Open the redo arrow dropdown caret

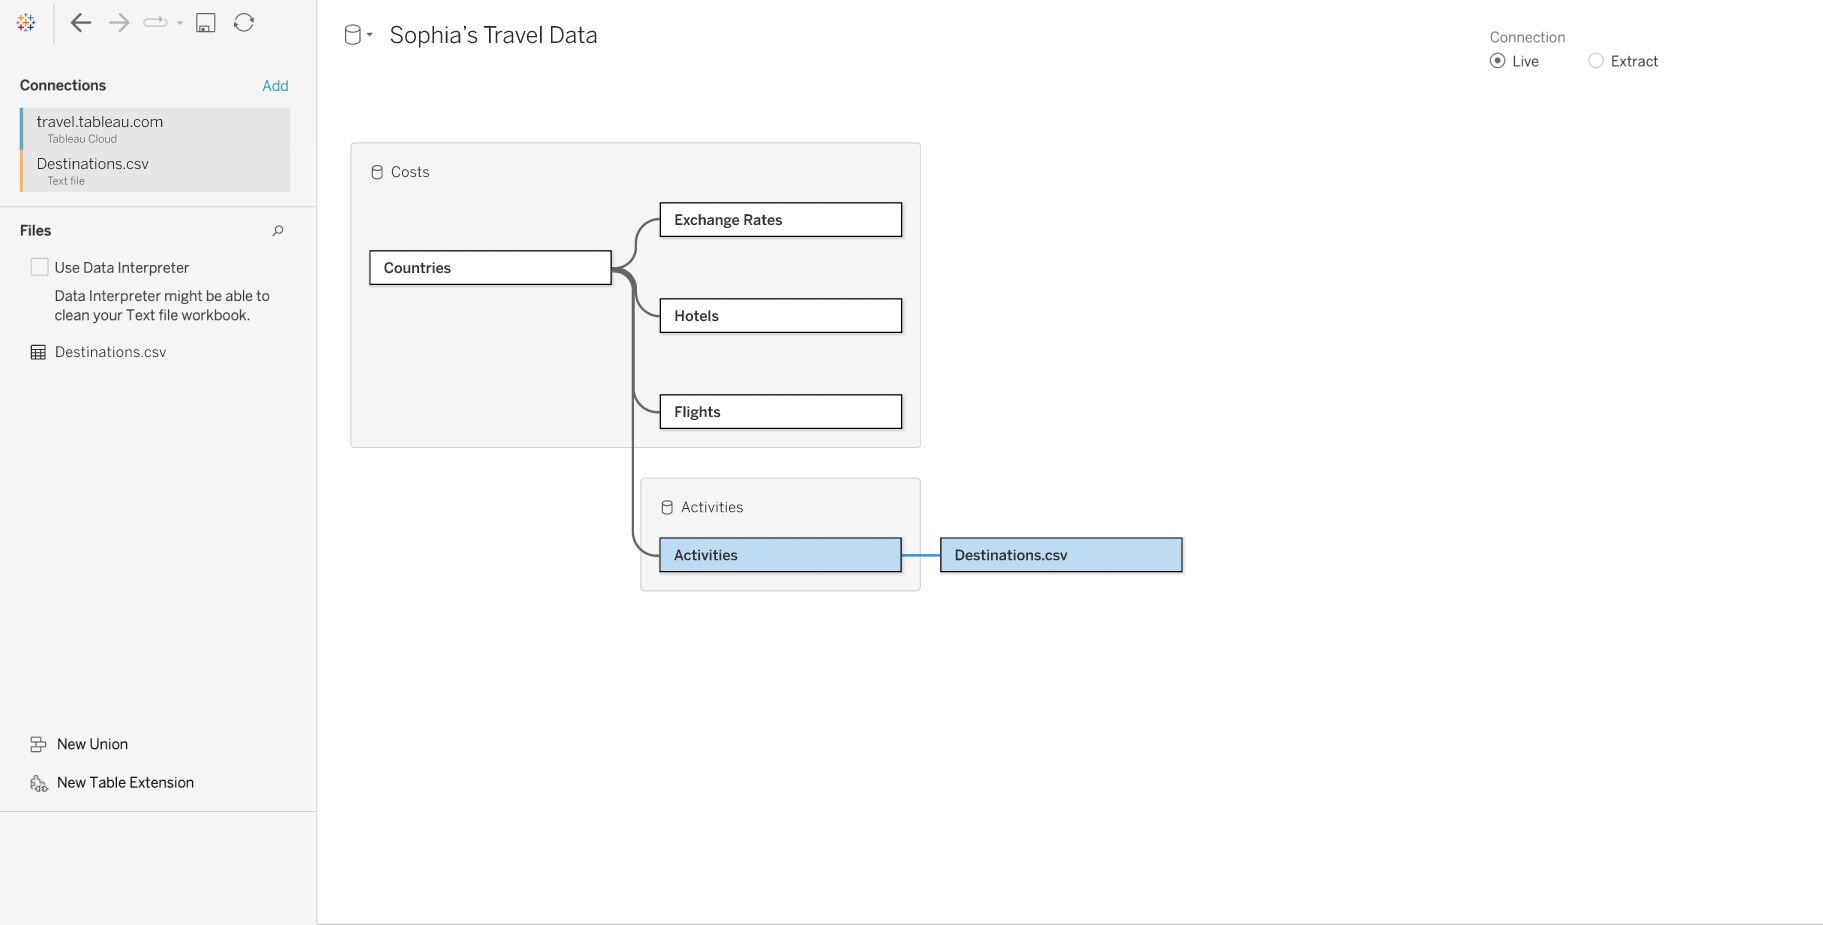(180, 22)
